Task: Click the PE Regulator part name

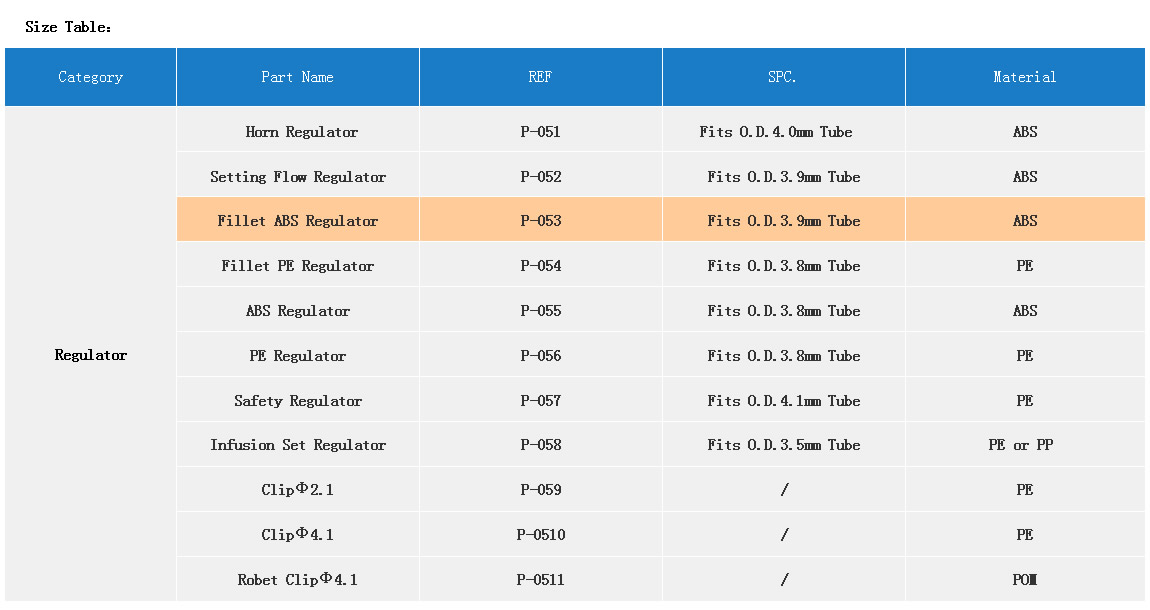Action: 298,356
